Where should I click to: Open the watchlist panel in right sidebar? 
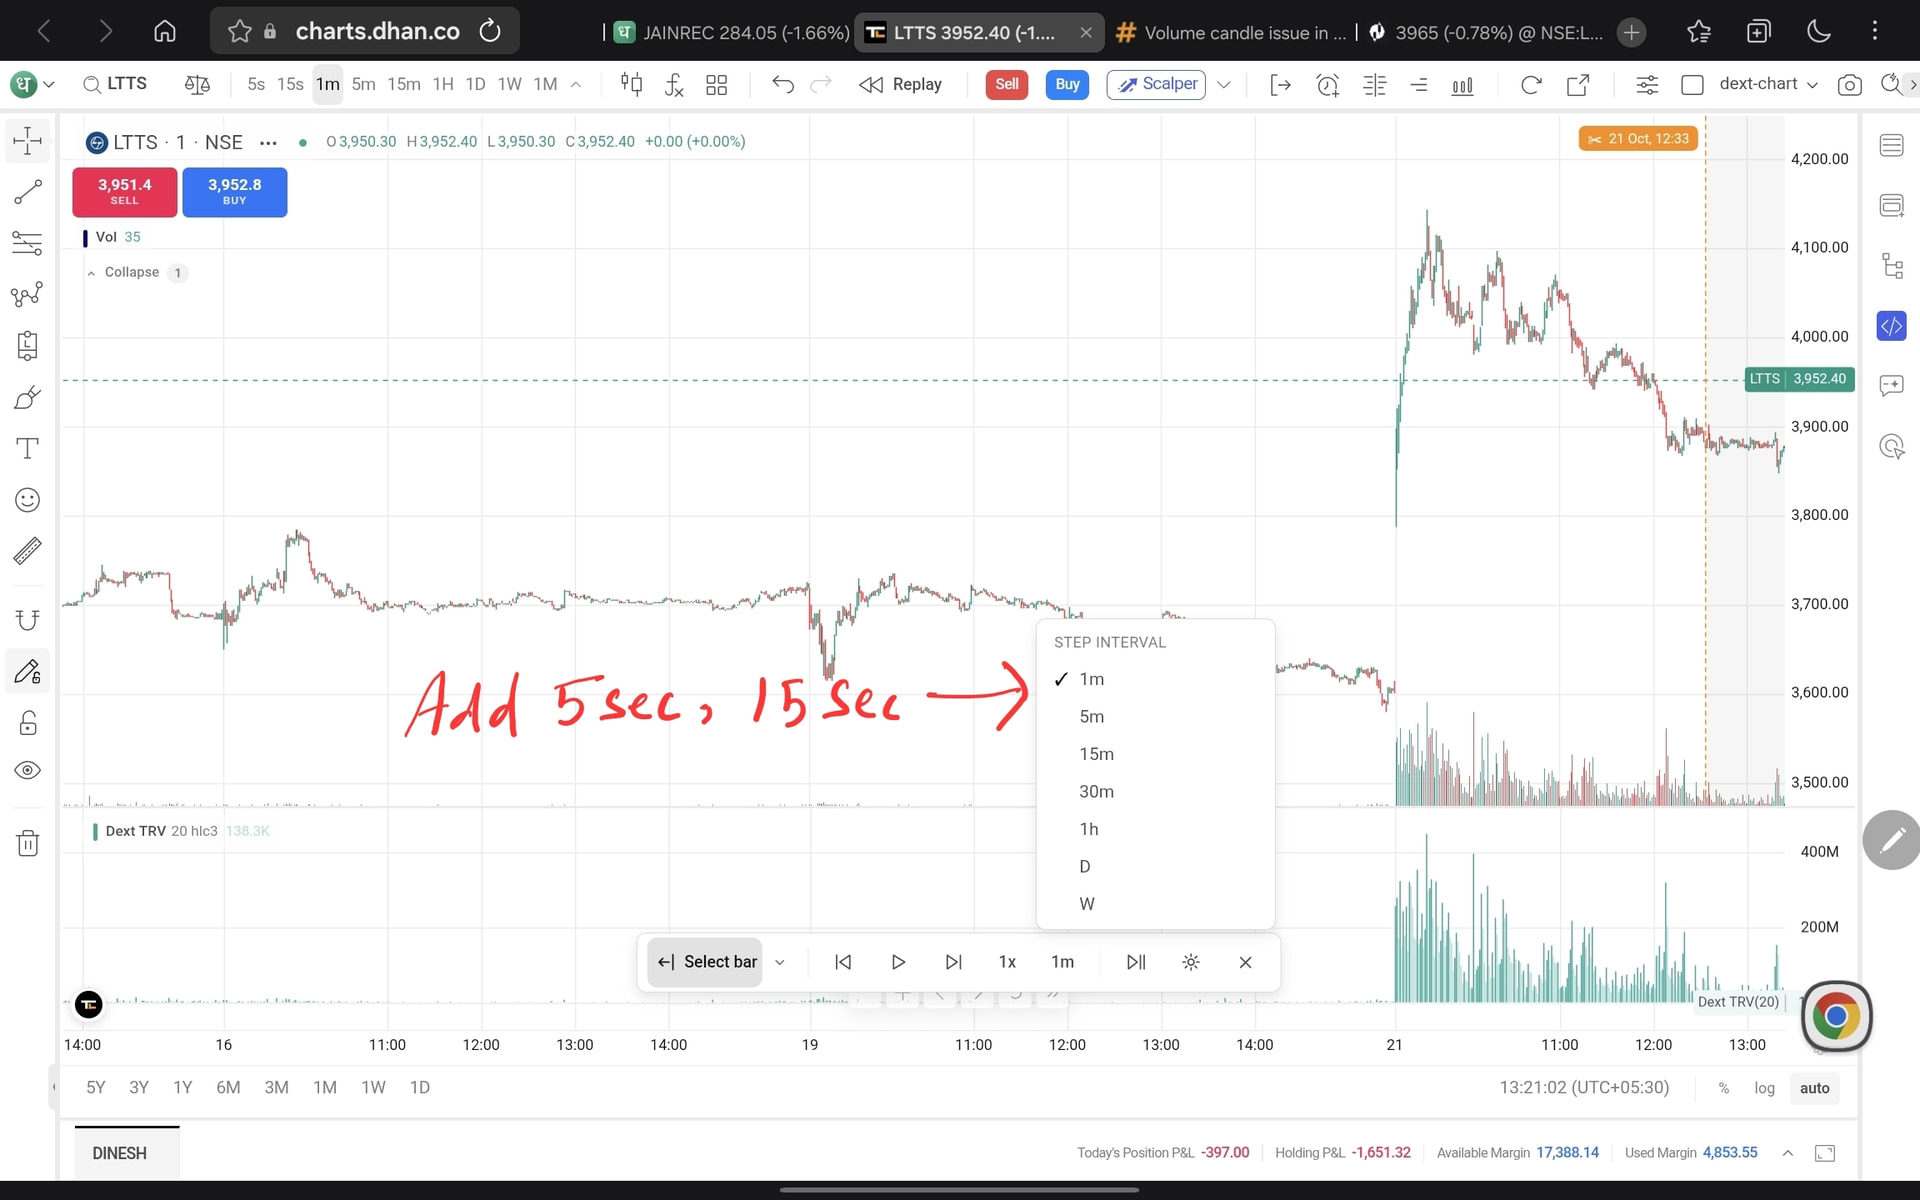coord(1891,146)
